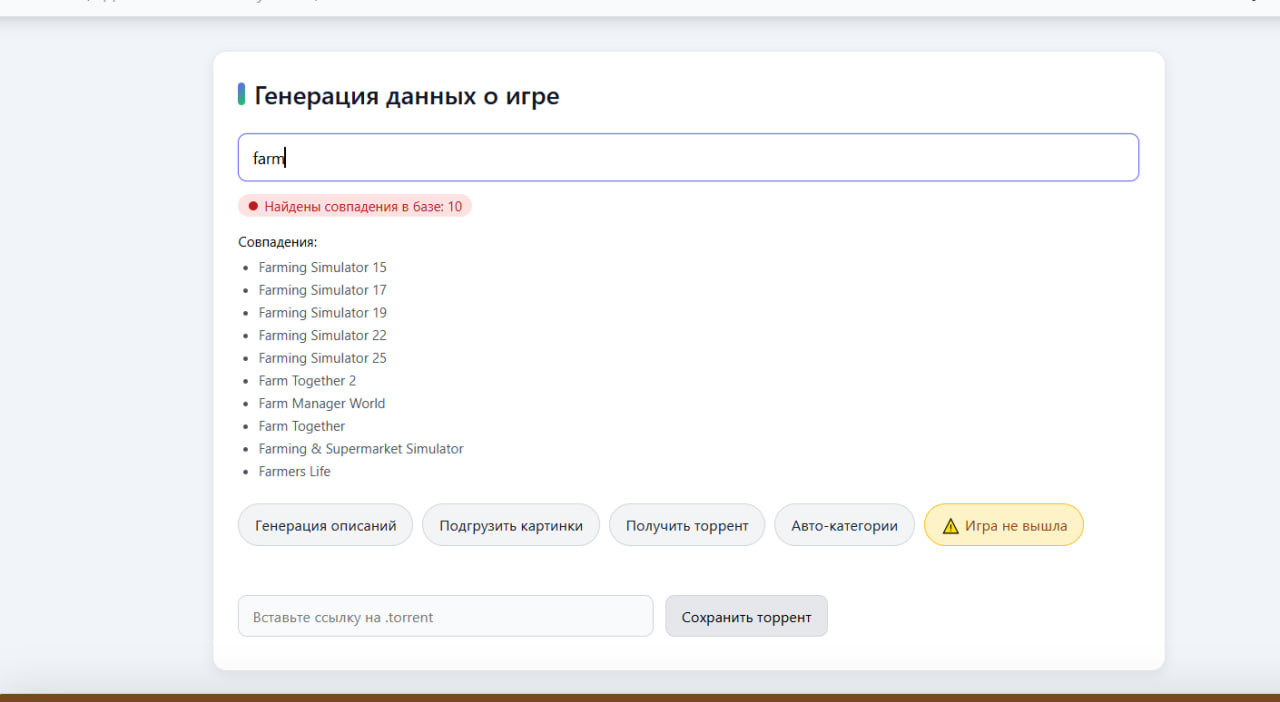Select "Farming Simulator 17" in the matches list
1280x702 pixels.
point(322,290)
